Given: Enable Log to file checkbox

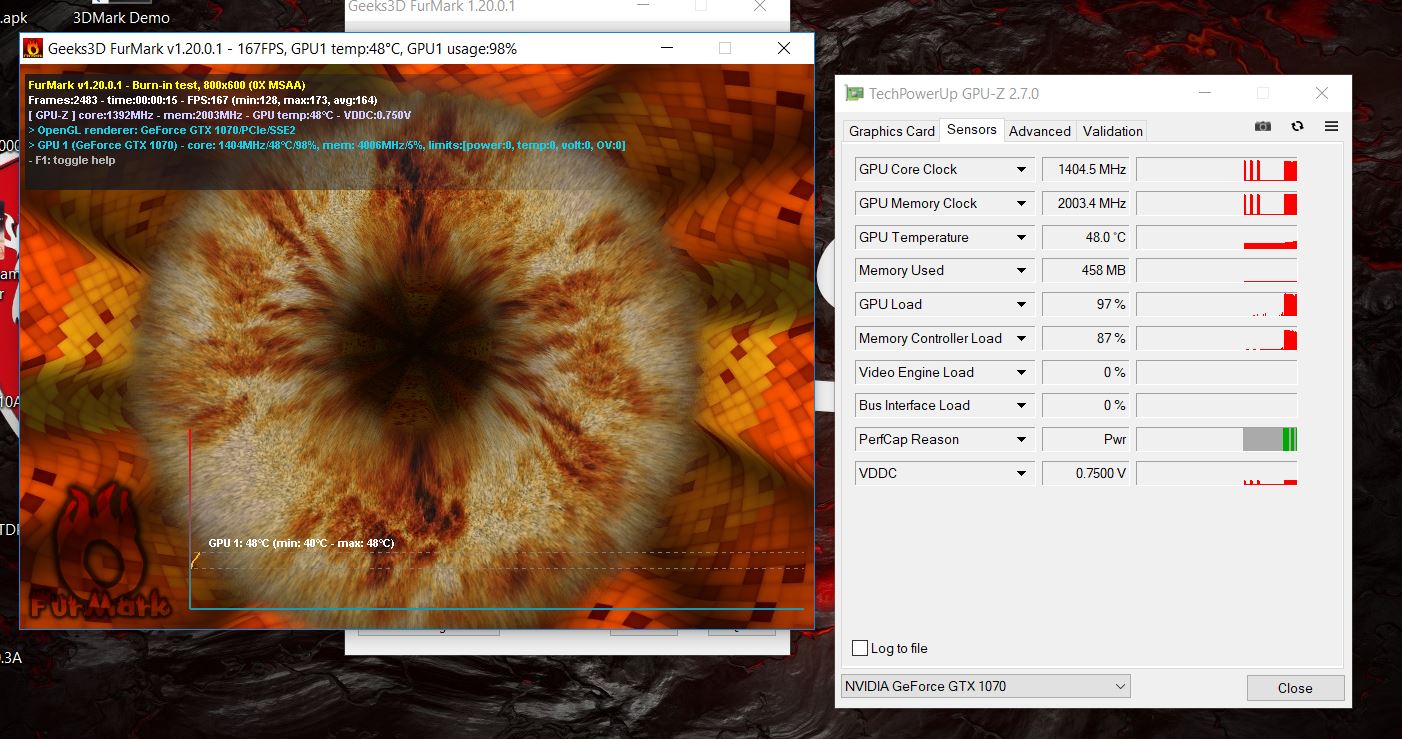Looking at the screenshot, I should point(860,648).
